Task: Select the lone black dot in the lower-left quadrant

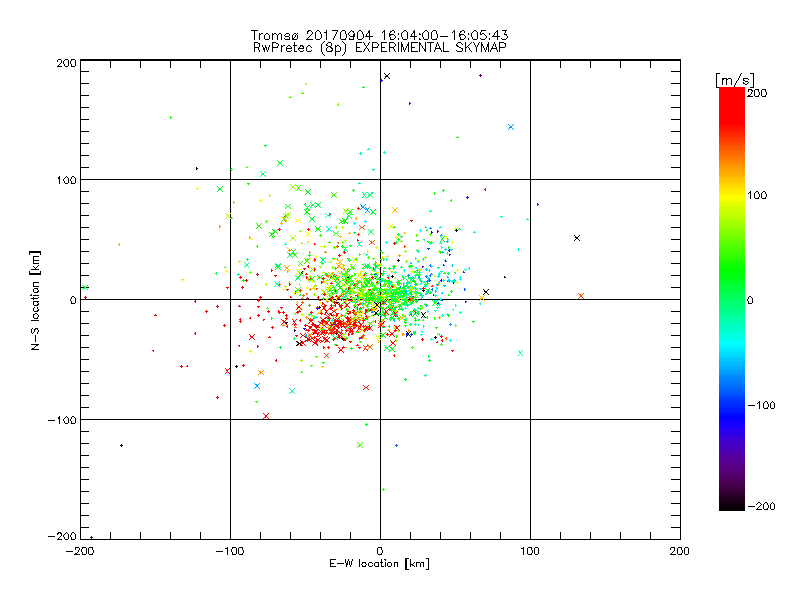Action: click(x=121, y=445)
